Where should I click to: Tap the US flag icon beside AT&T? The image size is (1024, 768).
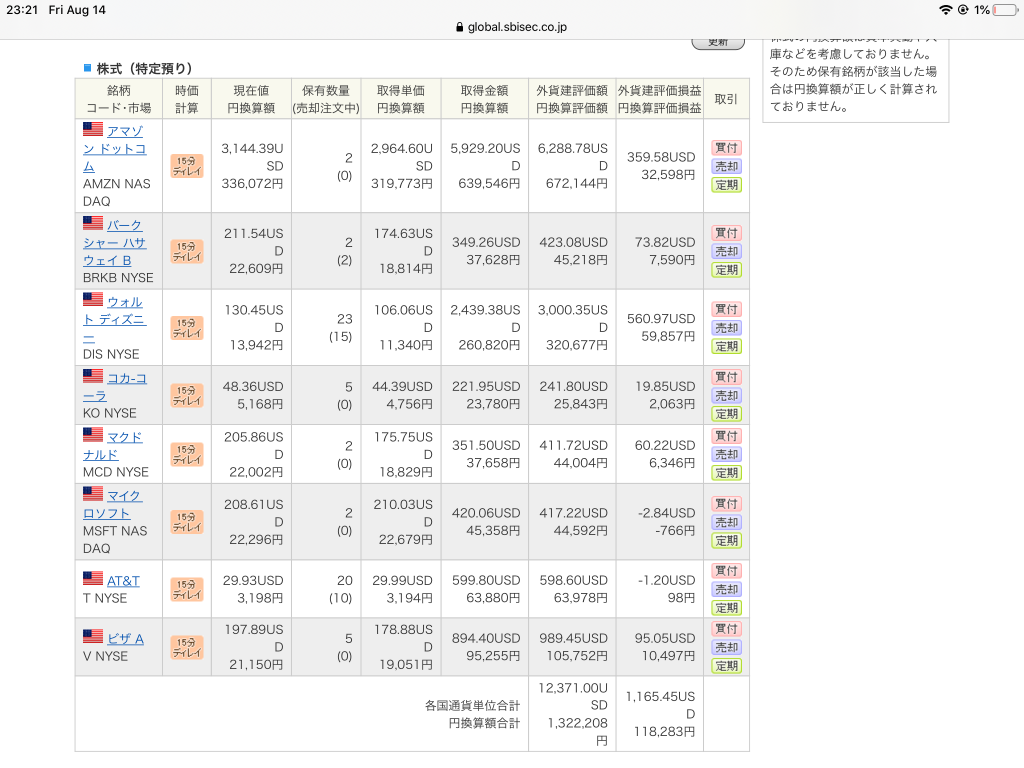93,579
